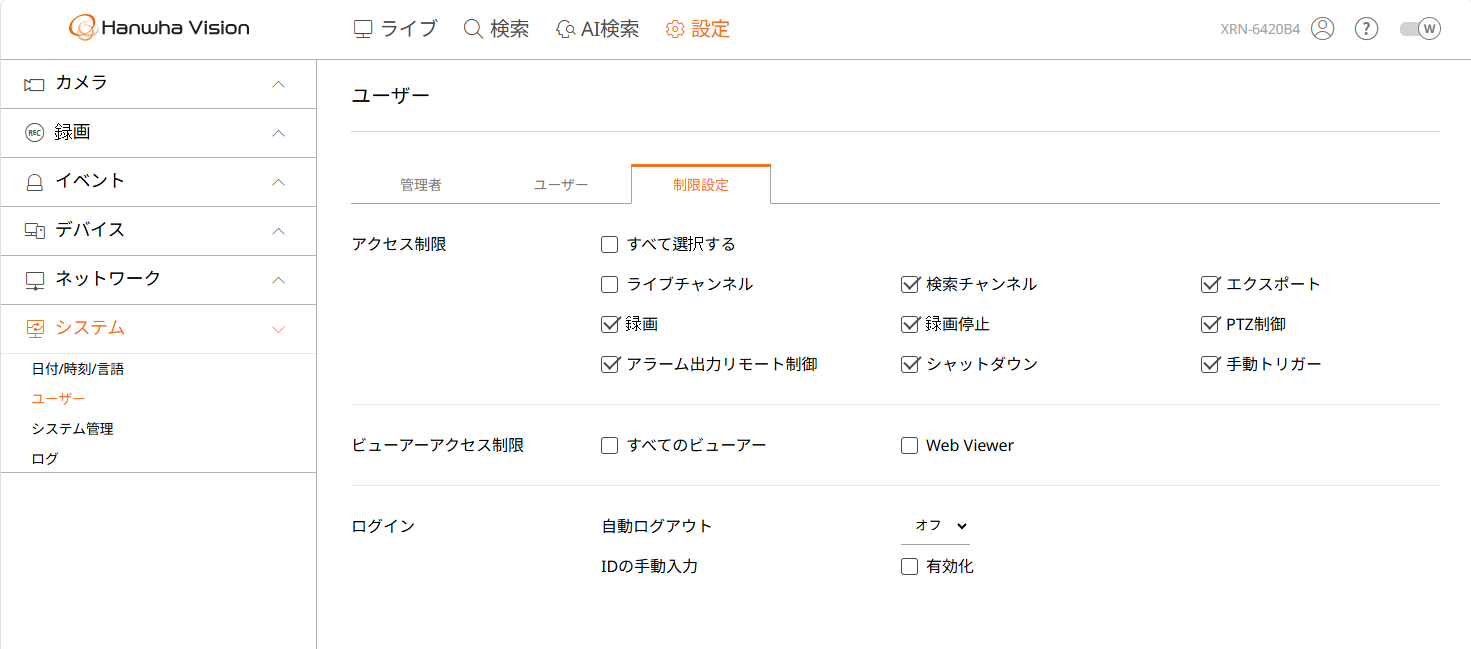Viewport: 1471px width, 649px height.
Task: Collapse the システム menu chevron
Action: coord(279,329)
